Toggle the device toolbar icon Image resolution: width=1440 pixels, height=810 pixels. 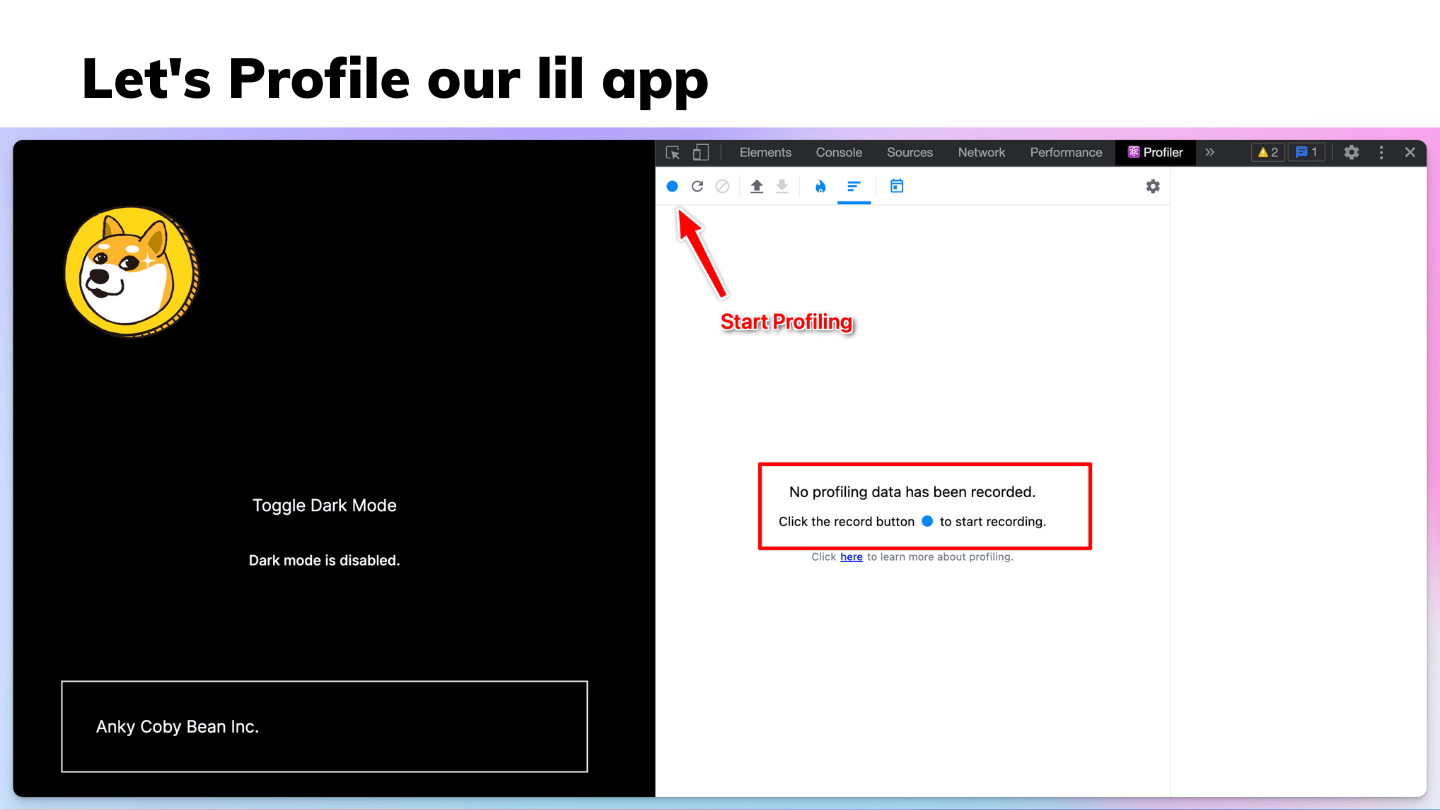pyautogui.click(x=701, y=153)
